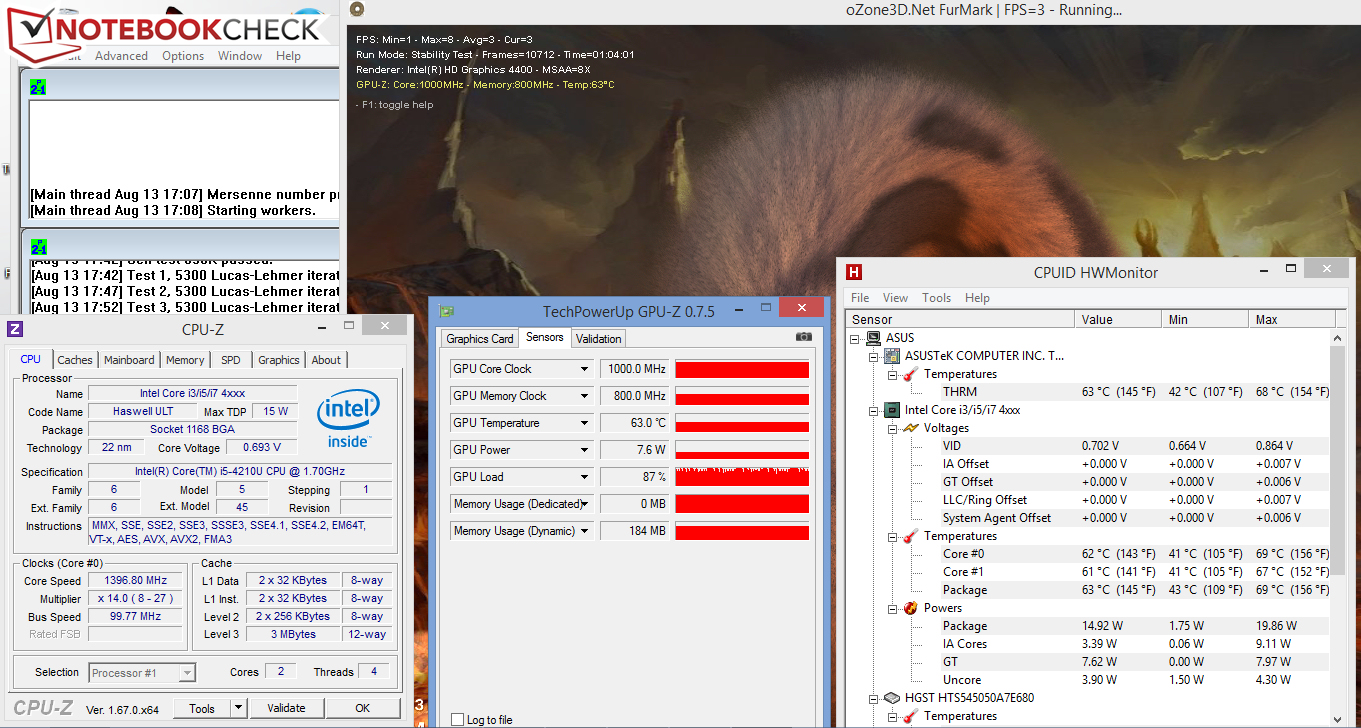Viewport: 1361px width, 728px height.
Task: Click the GPU Power graph bar
Action: tap(742, 450)
